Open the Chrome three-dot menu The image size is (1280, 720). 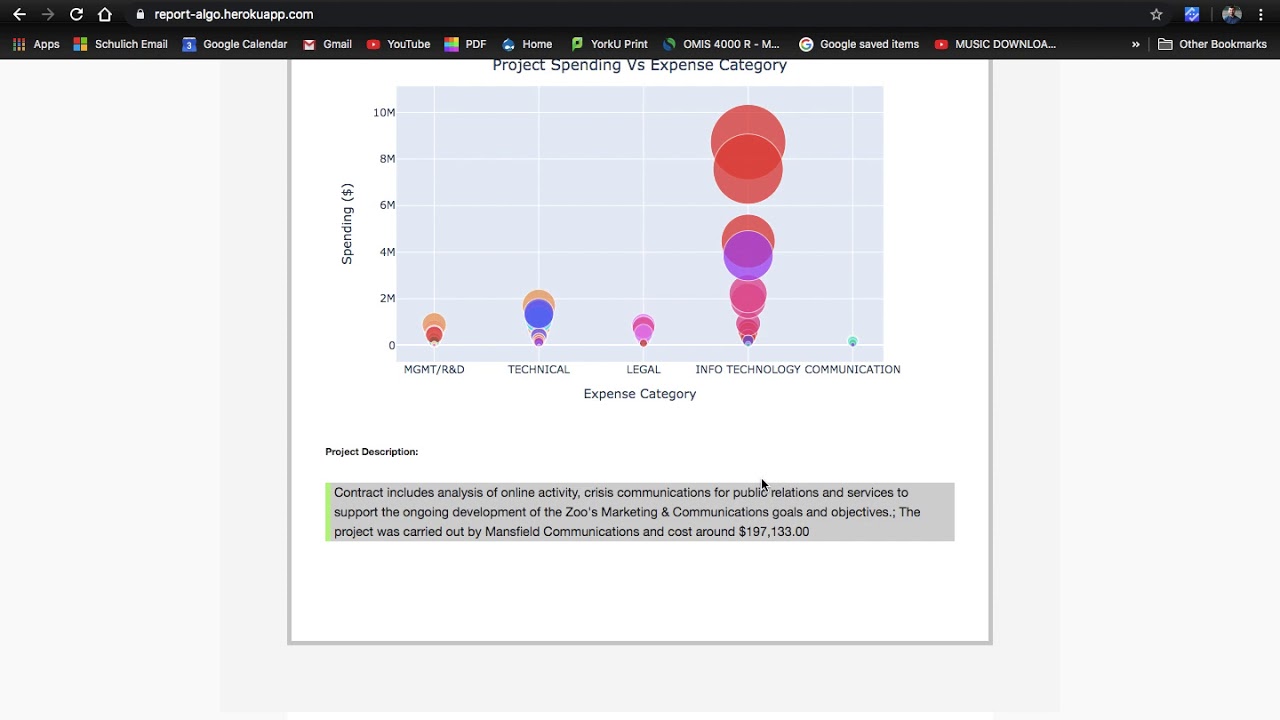point(1261,14)
